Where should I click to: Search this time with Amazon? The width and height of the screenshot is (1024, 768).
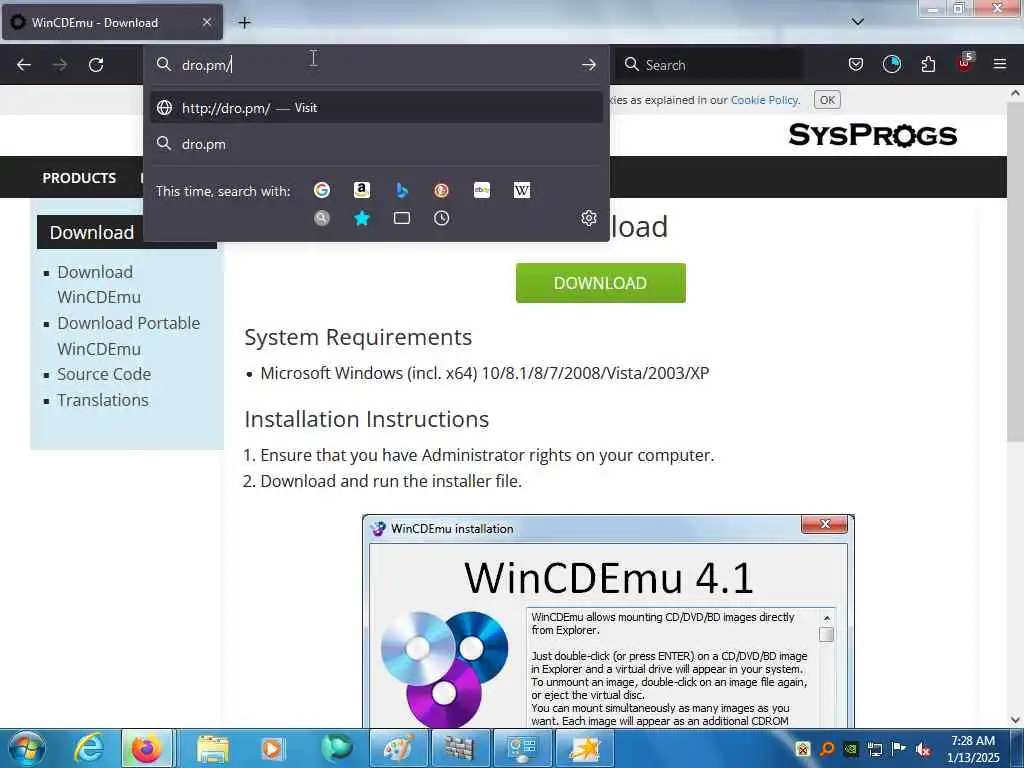(x=362, y=190)
